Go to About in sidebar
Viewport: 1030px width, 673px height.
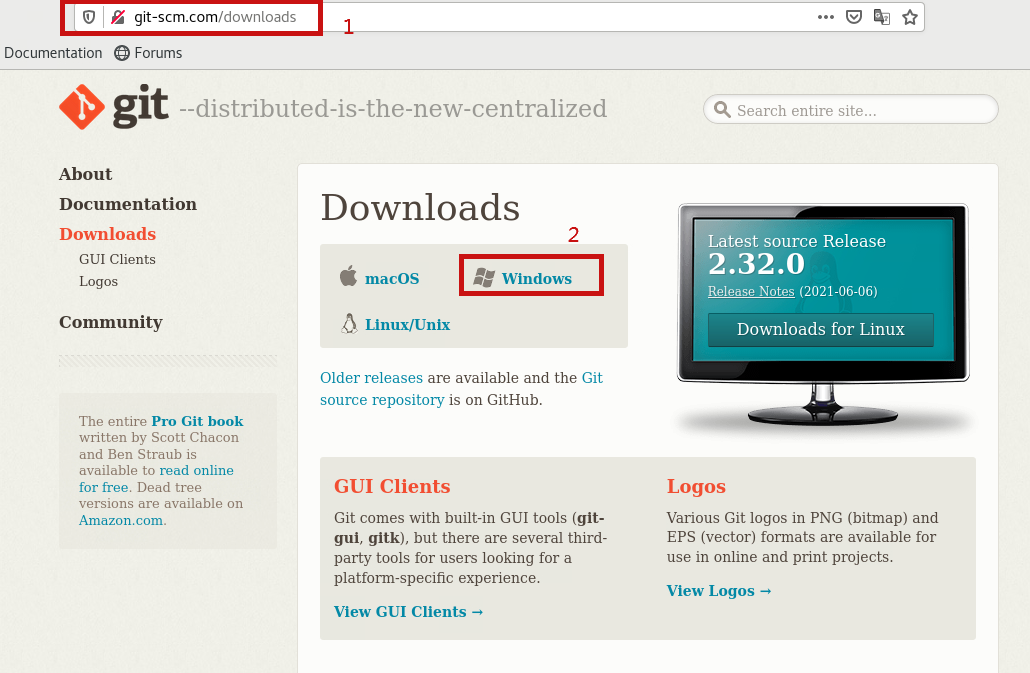(x=85, y=174)
